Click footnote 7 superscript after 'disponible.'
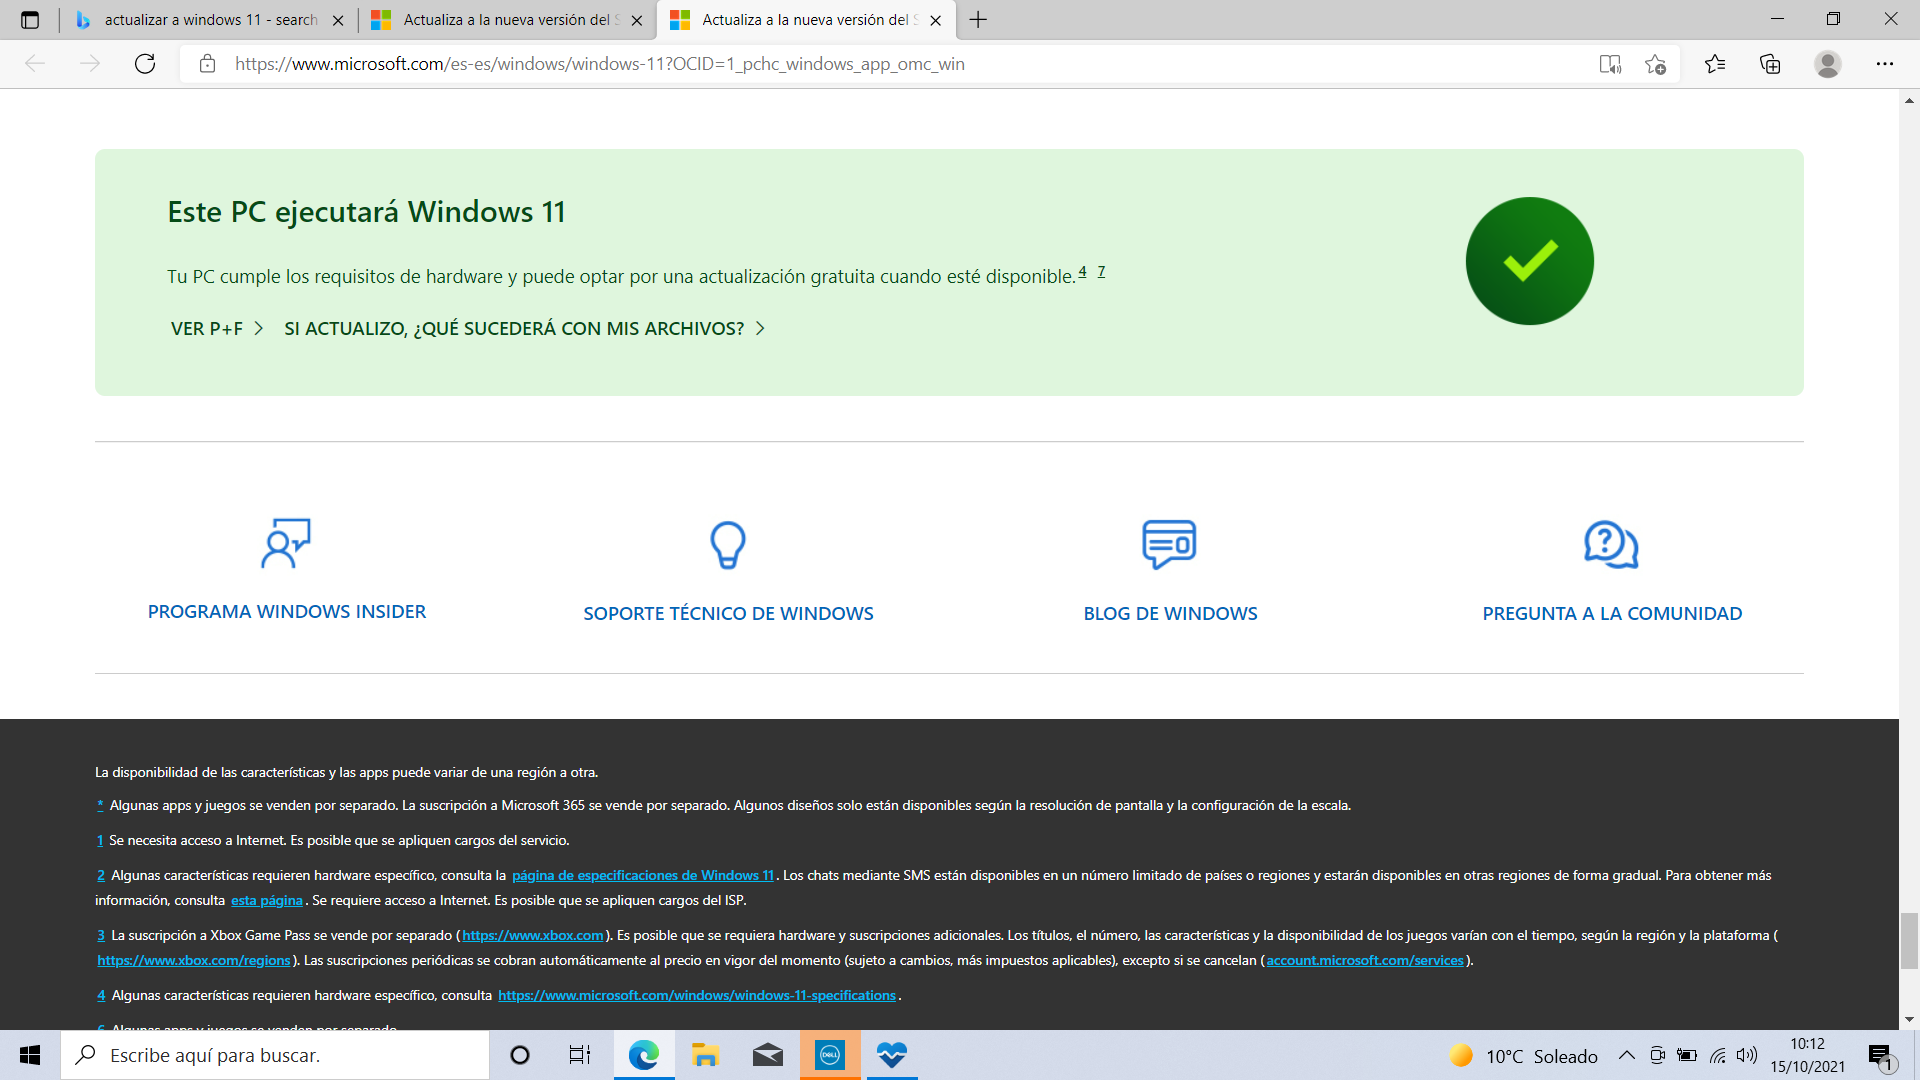The image size is (1920, 1080). (x=1101, y=271)
